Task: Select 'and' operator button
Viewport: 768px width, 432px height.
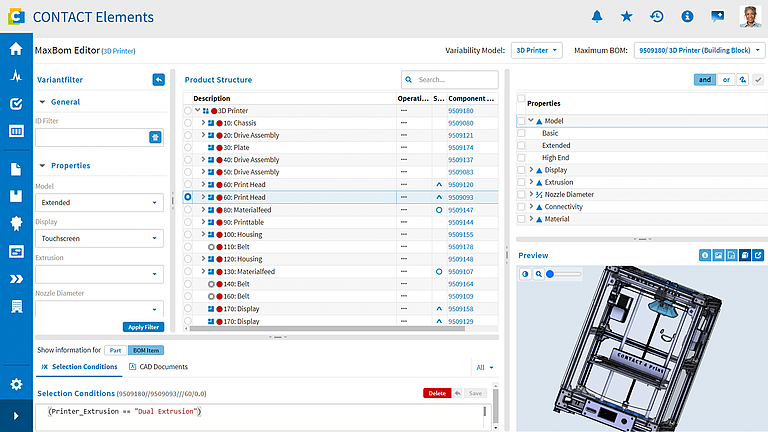Action: click(x=704, y=79)
